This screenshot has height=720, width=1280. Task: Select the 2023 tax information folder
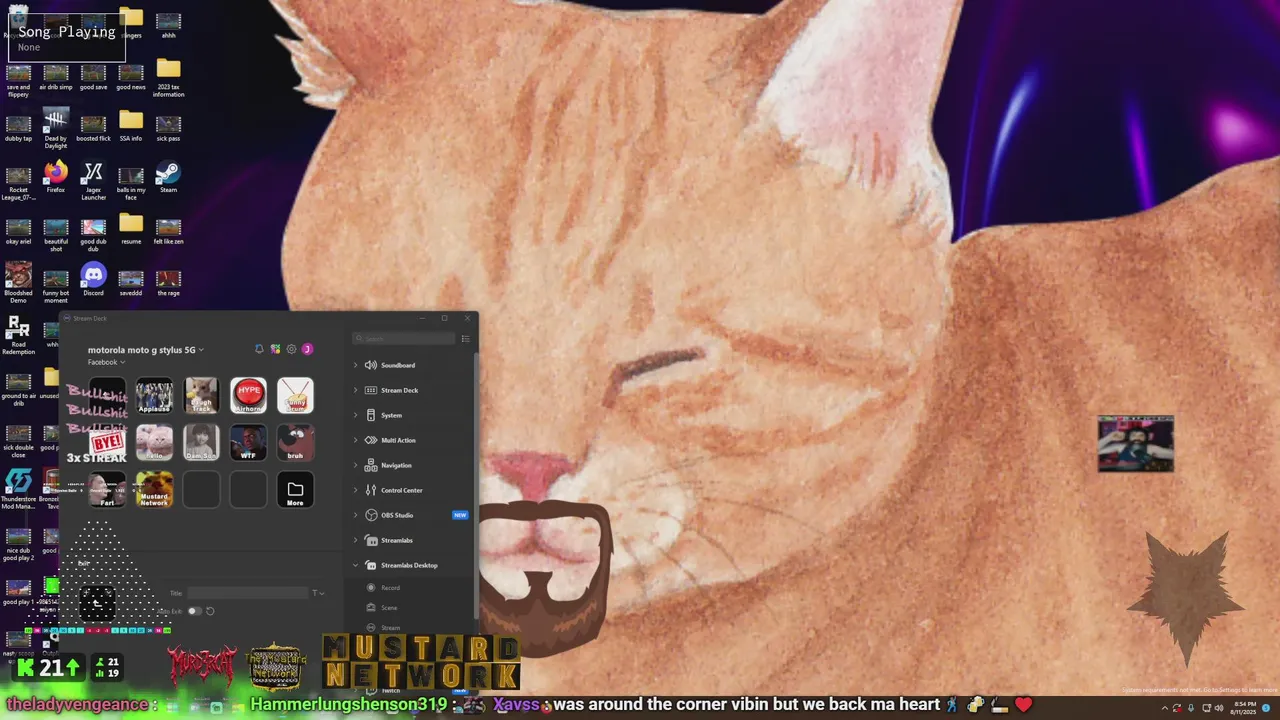(168, 77)
